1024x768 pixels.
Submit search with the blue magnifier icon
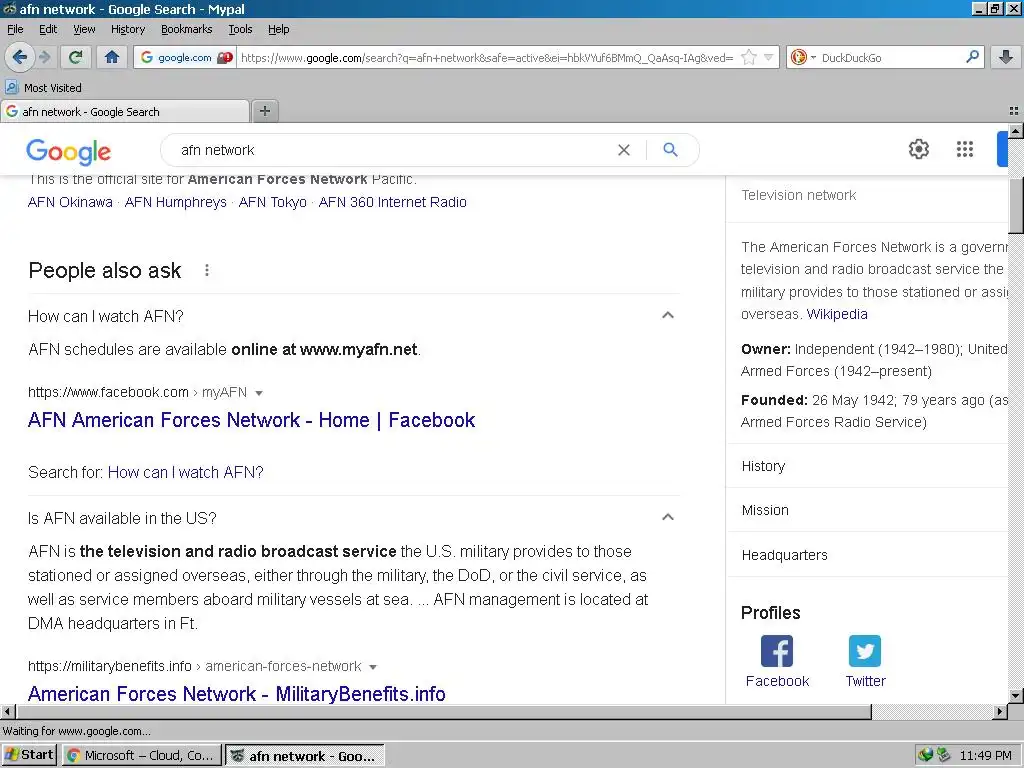(x=670, y=150)
